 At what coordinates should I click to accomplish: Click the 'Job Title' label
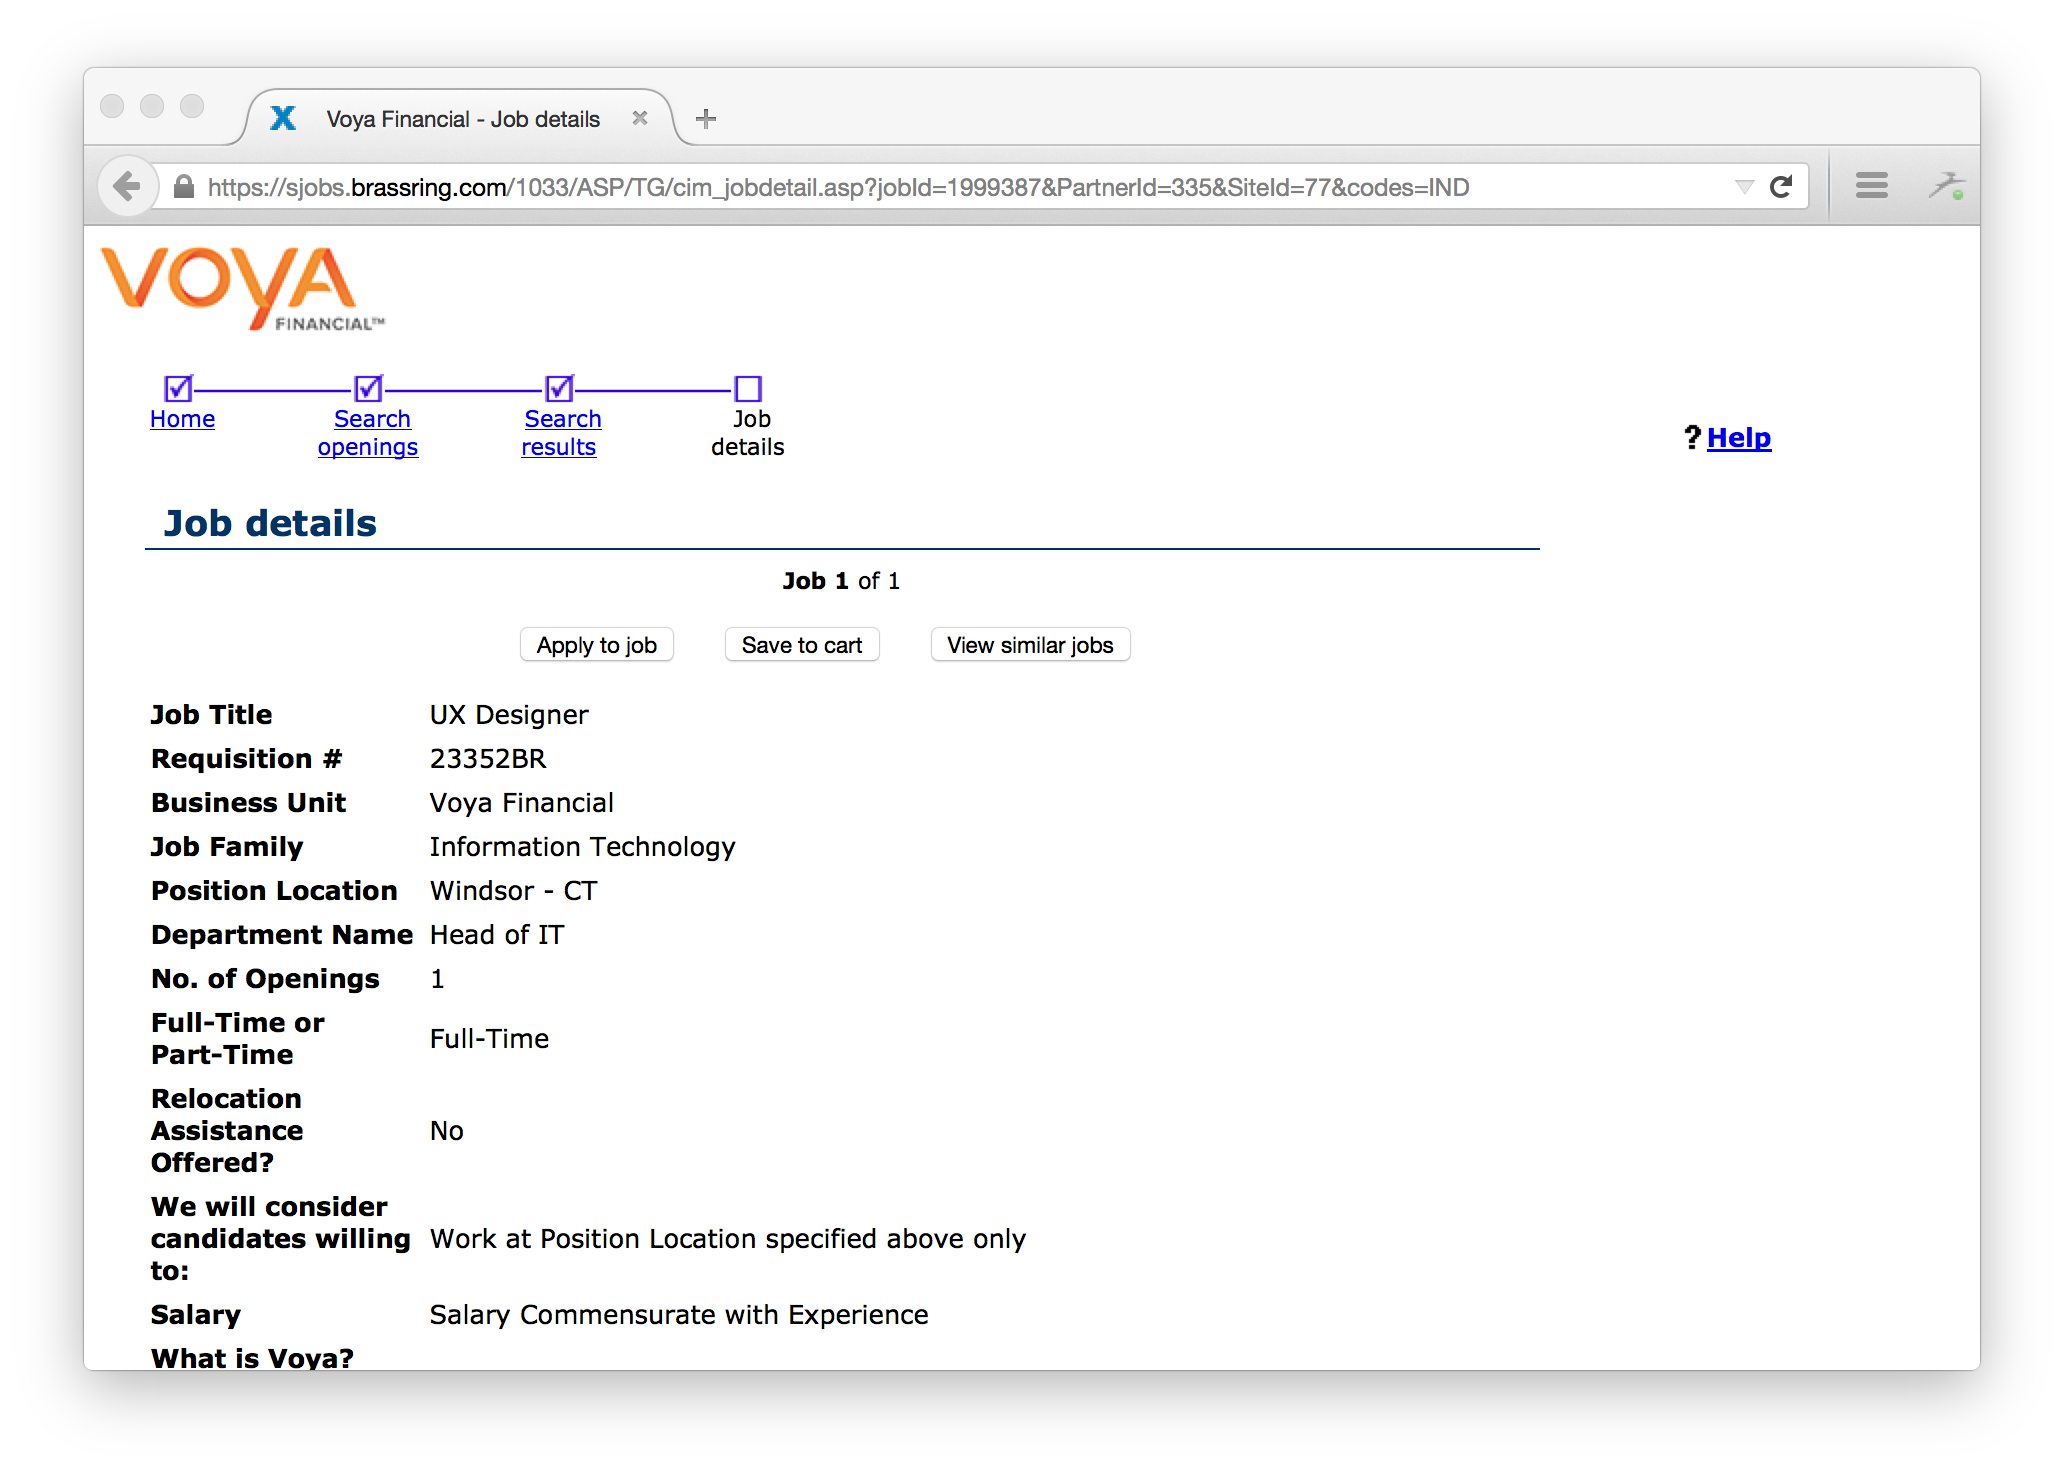[211, 715]
